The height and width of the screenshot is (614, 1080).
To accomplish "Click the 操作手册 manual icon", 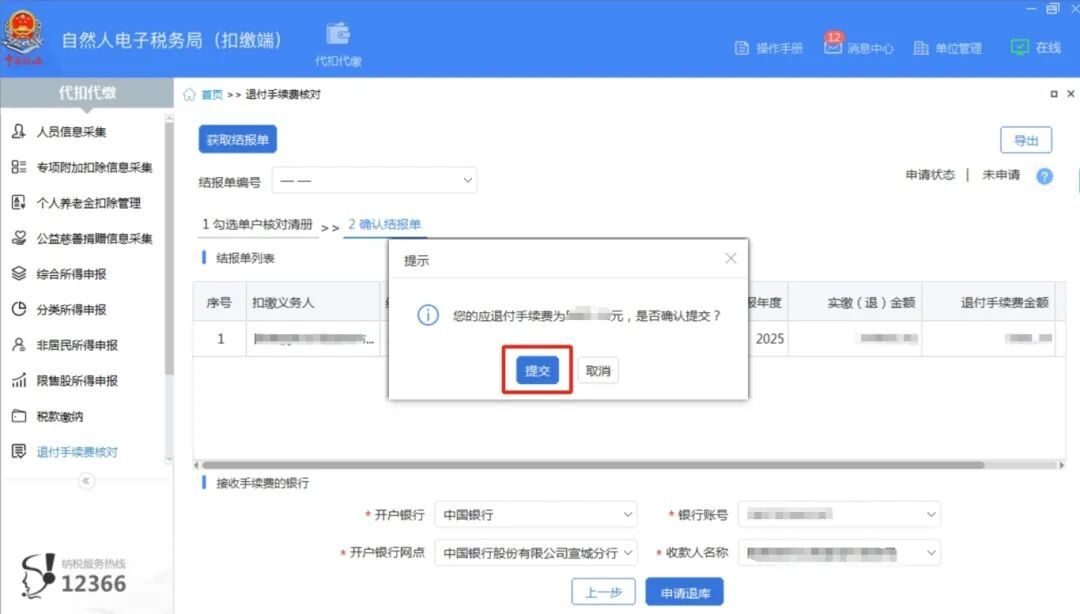I will [766, 48].
